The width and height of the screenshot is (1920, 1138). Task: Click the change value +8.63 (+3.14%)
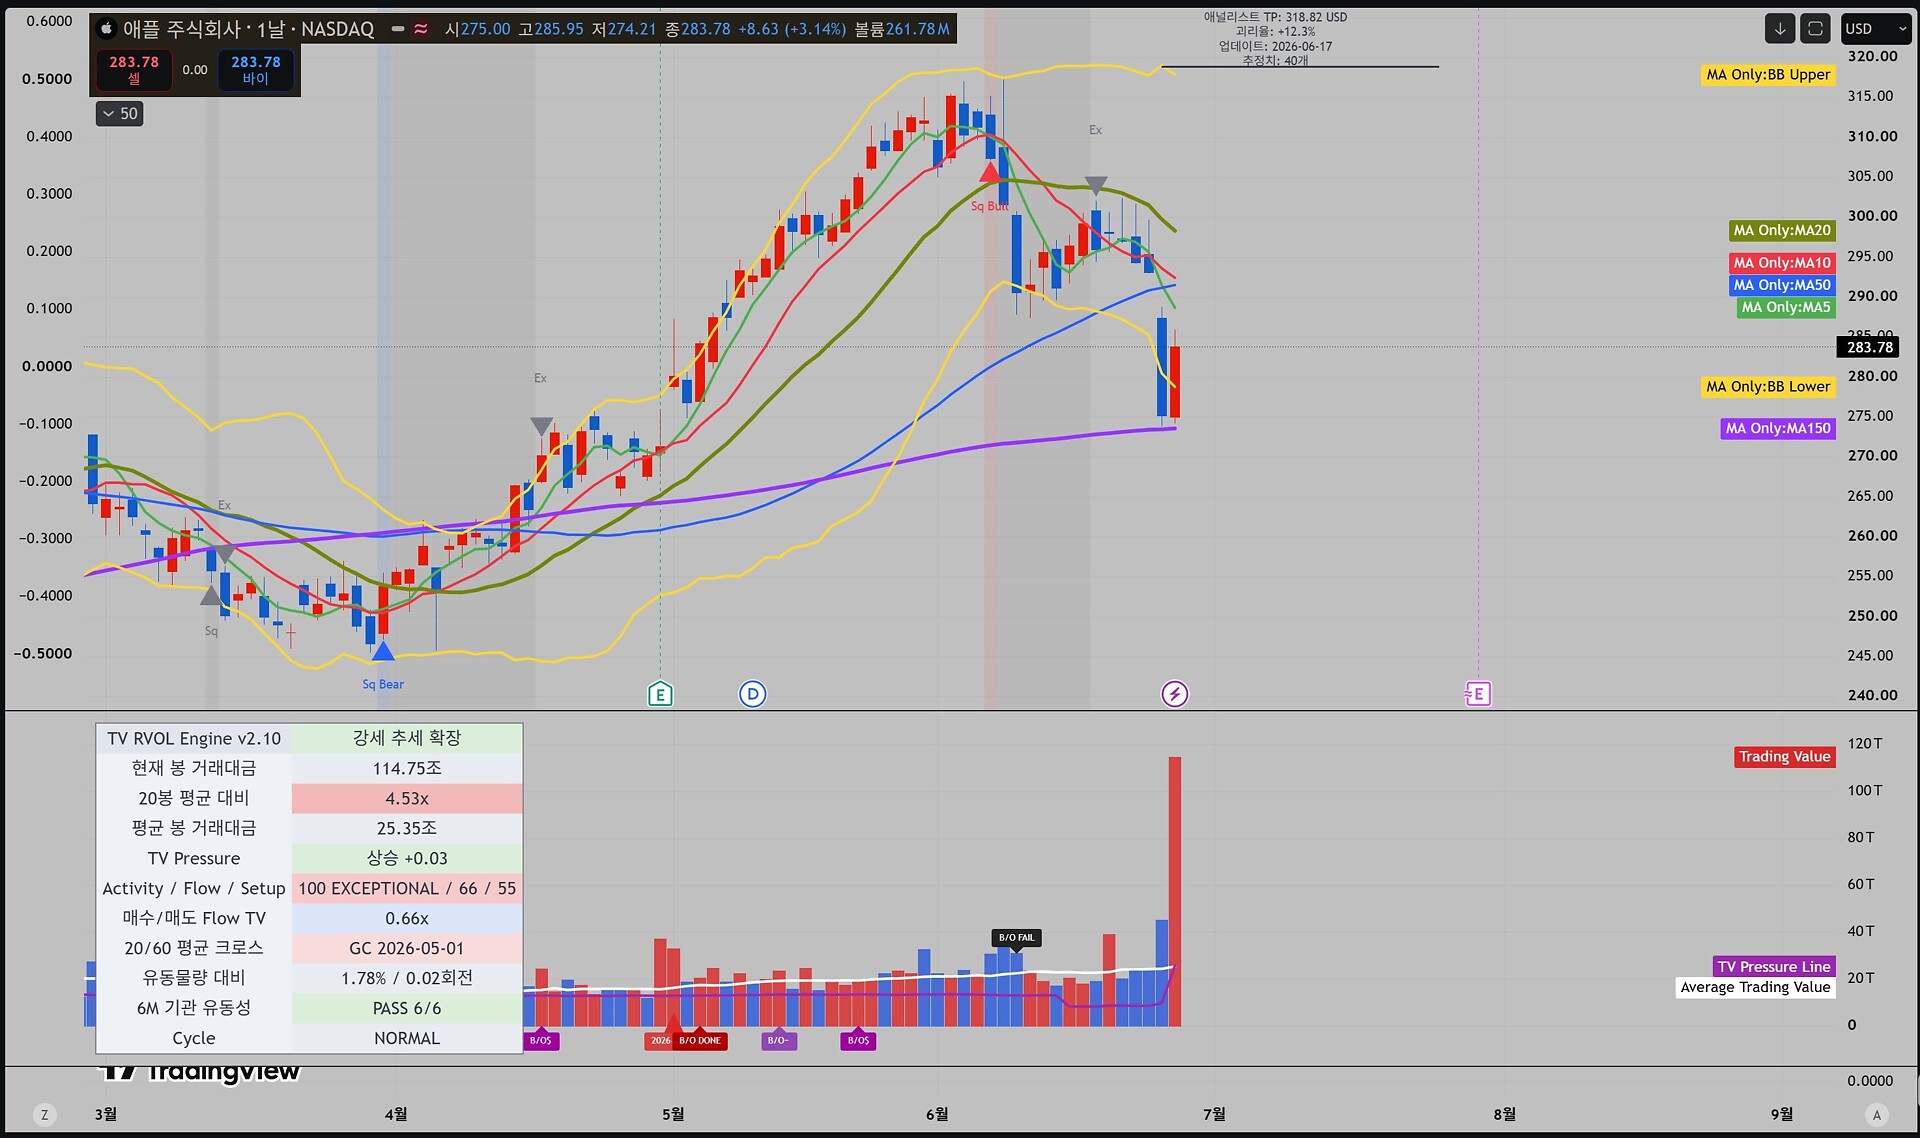(792, 29)
